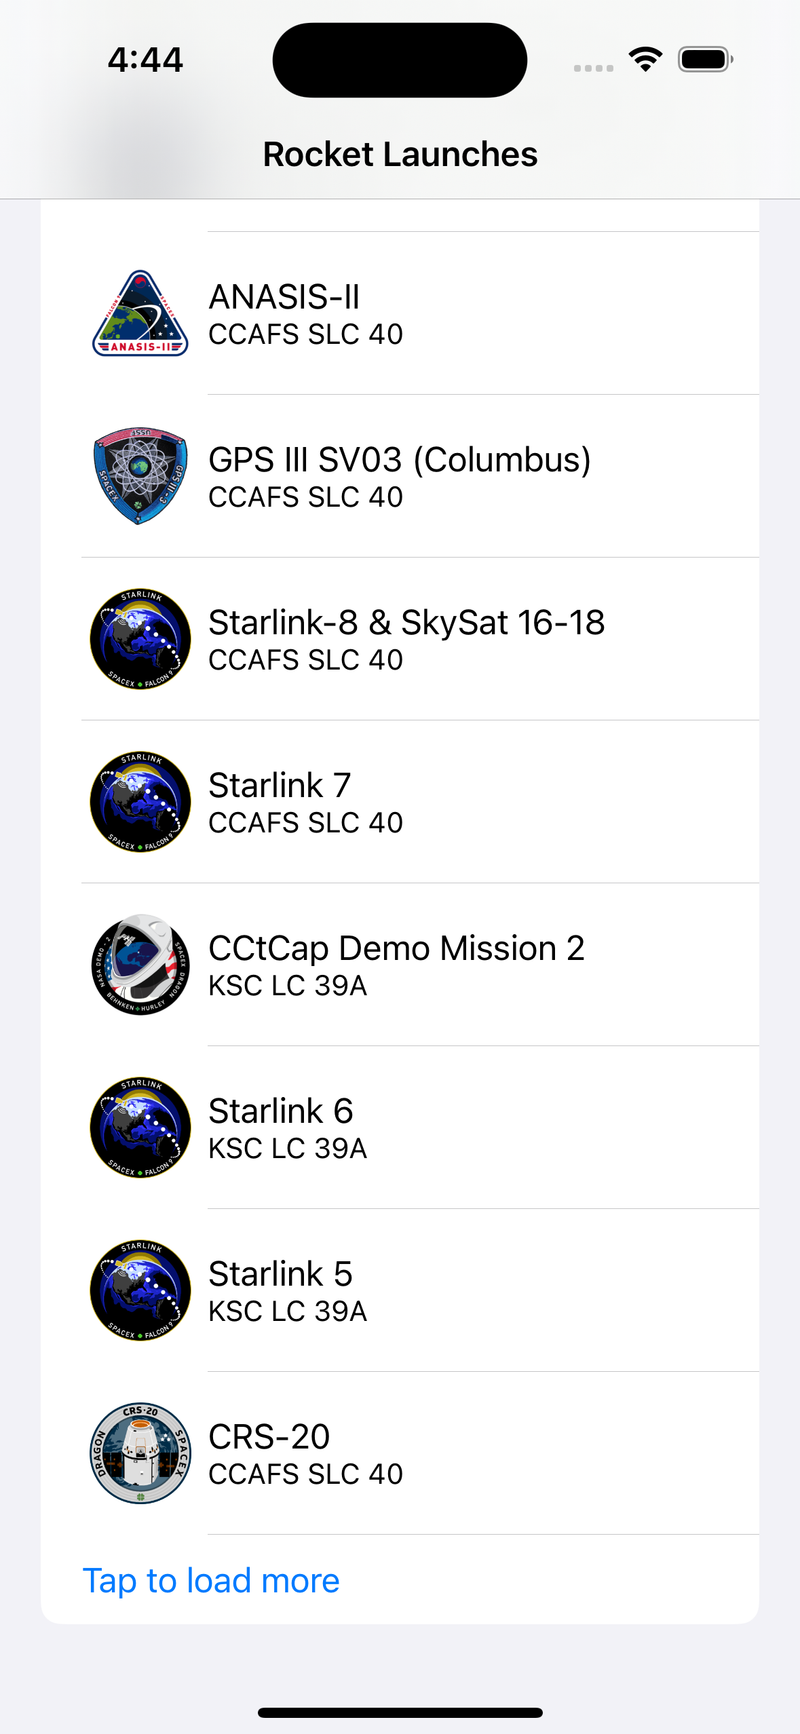Tap the battery indicator icon
This screenshot has height=1734, width=800.
click(x=705, y=60)
